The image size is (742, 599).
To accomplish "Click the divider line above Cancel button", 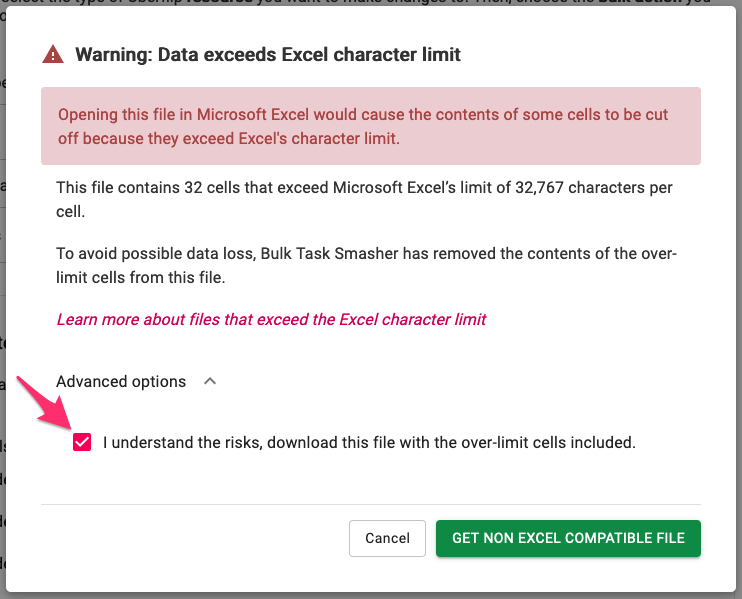I will point(371,504).
